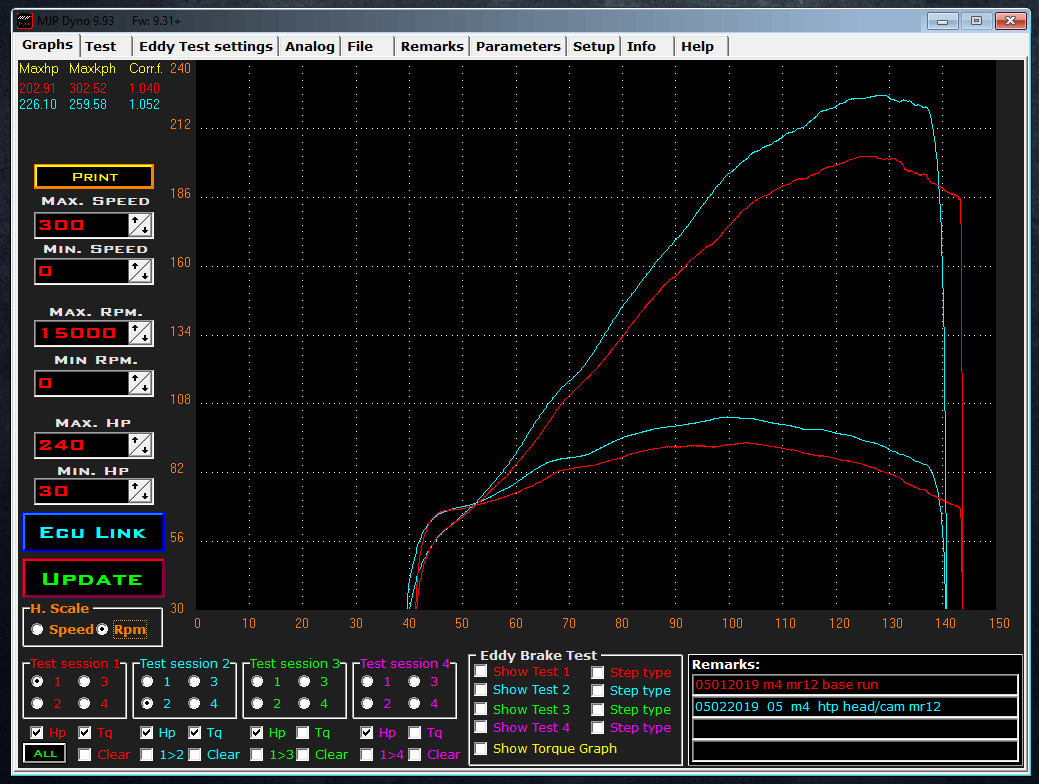The height and width of the screenshot is (784, 1039).
Task: Check red Step type for Test 1
Action: point(598,672)
